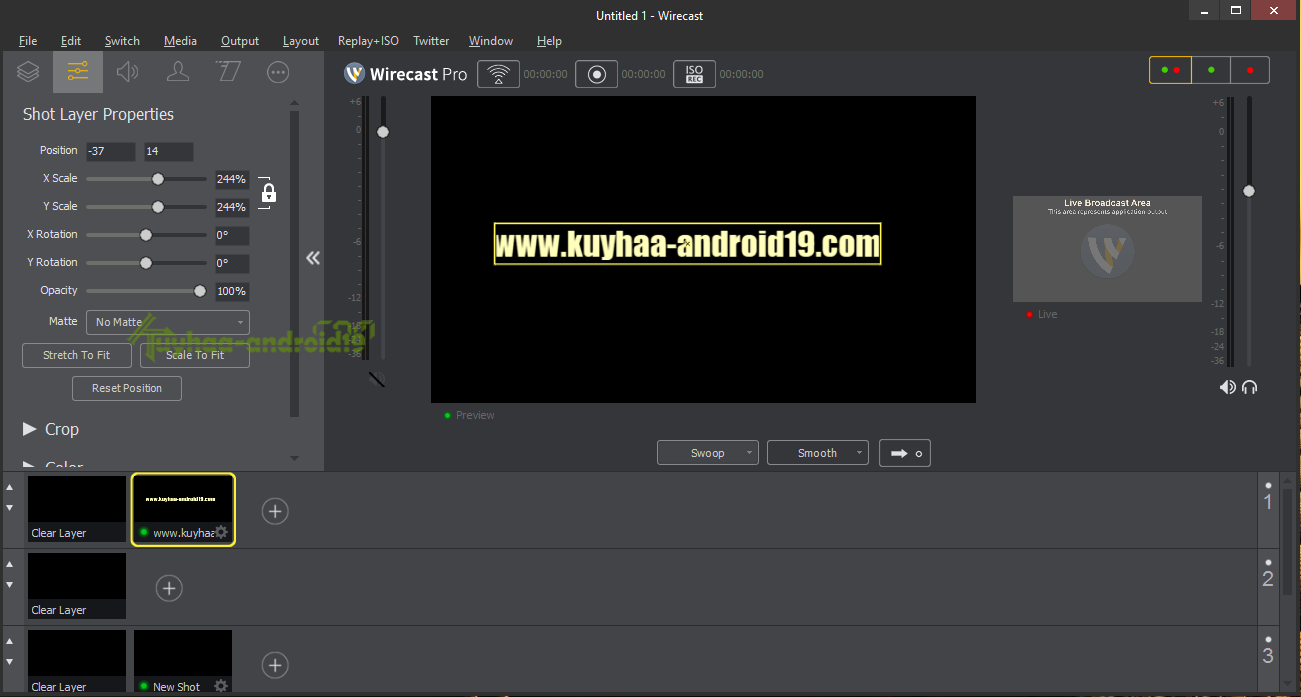Image resolution: width=1301 pixels, height=697 pixels.
Task: Adjust the Y Rotation slider
Action: click(146, 263)
